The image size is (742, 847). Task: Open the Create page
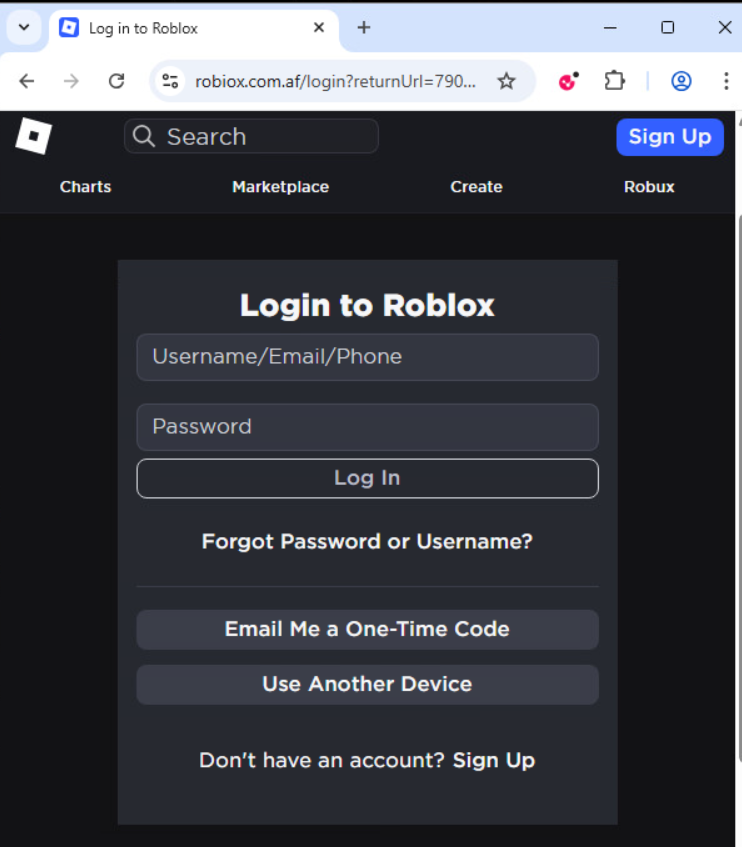coord(476,187)
